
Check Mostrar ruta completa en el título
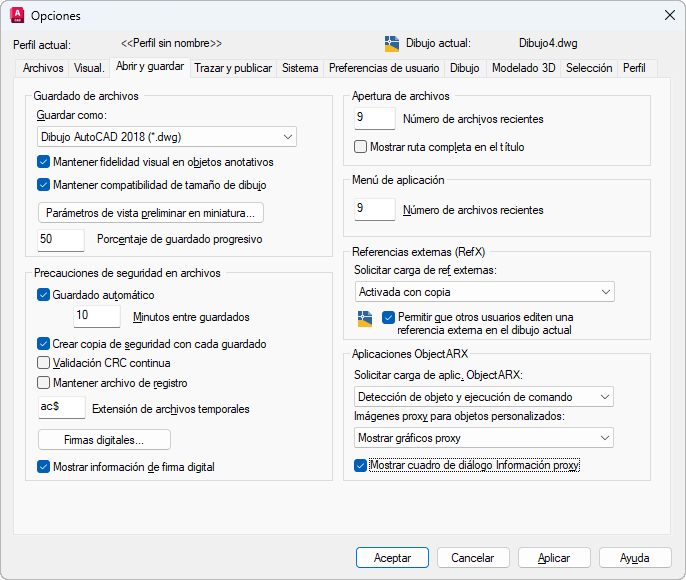362,147
